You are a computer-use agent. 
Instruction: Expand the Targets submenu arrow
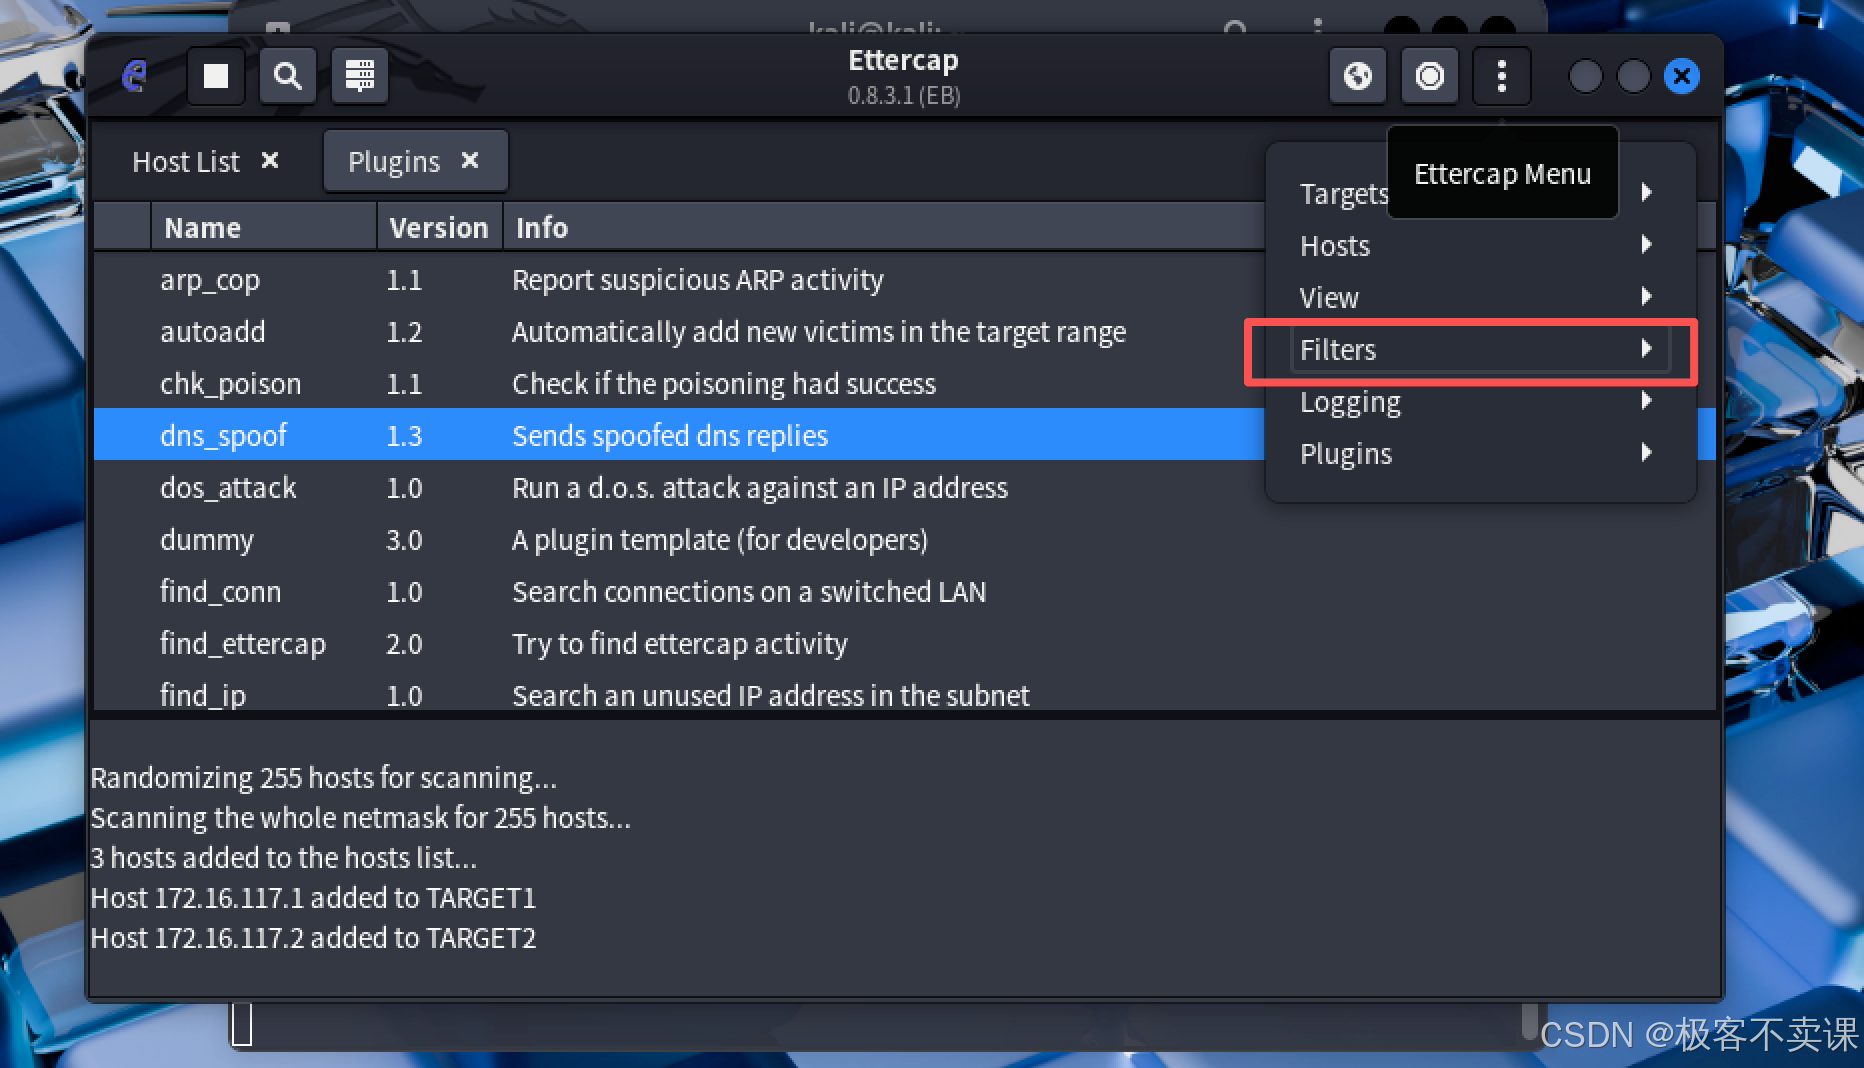point(1646,192)
